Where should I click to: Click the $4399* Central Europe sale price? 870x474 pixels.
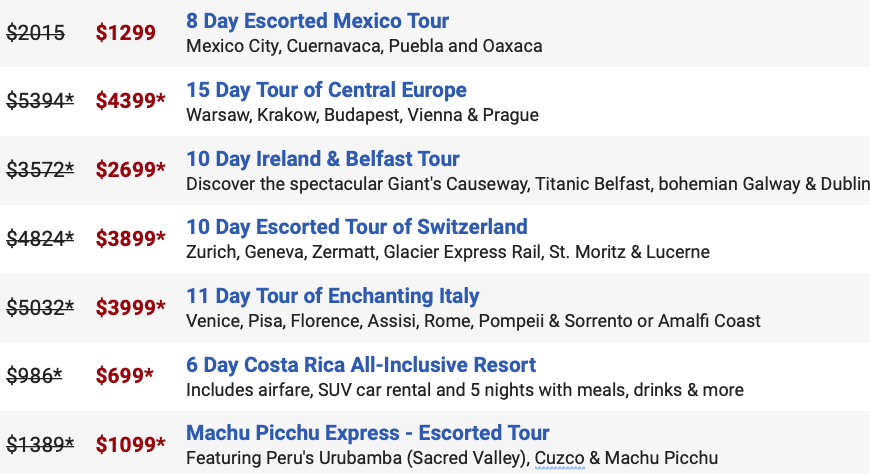(130, 100)
